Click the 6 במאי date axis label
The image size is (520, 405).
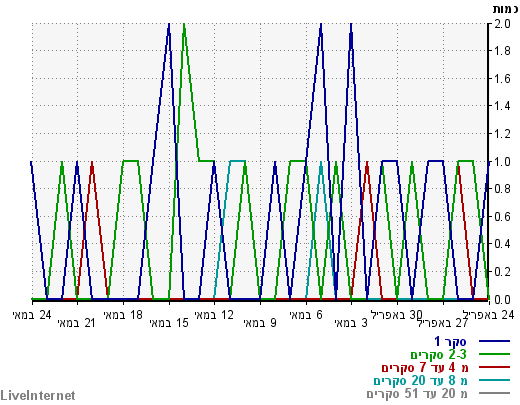[x=306, y=315]
